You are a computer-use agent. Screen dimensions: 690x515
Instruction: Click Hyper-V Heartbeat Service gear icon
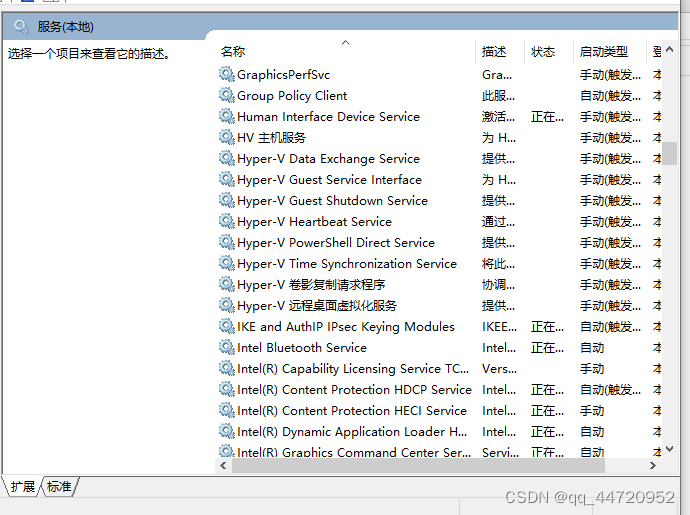pyautogui.click(x=227, y=221)
